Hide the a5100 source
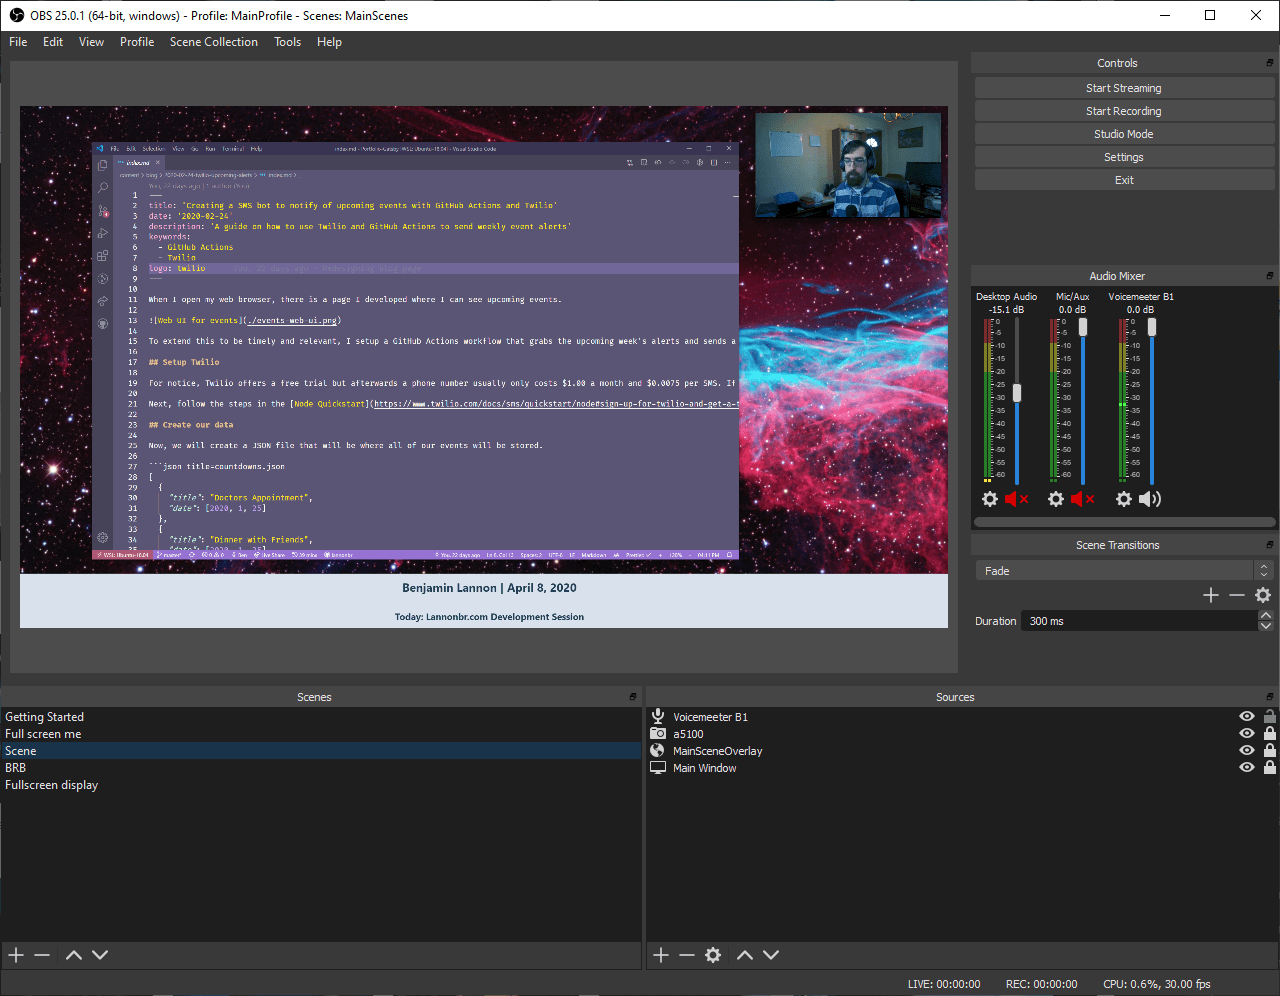 click(1247, 733)
